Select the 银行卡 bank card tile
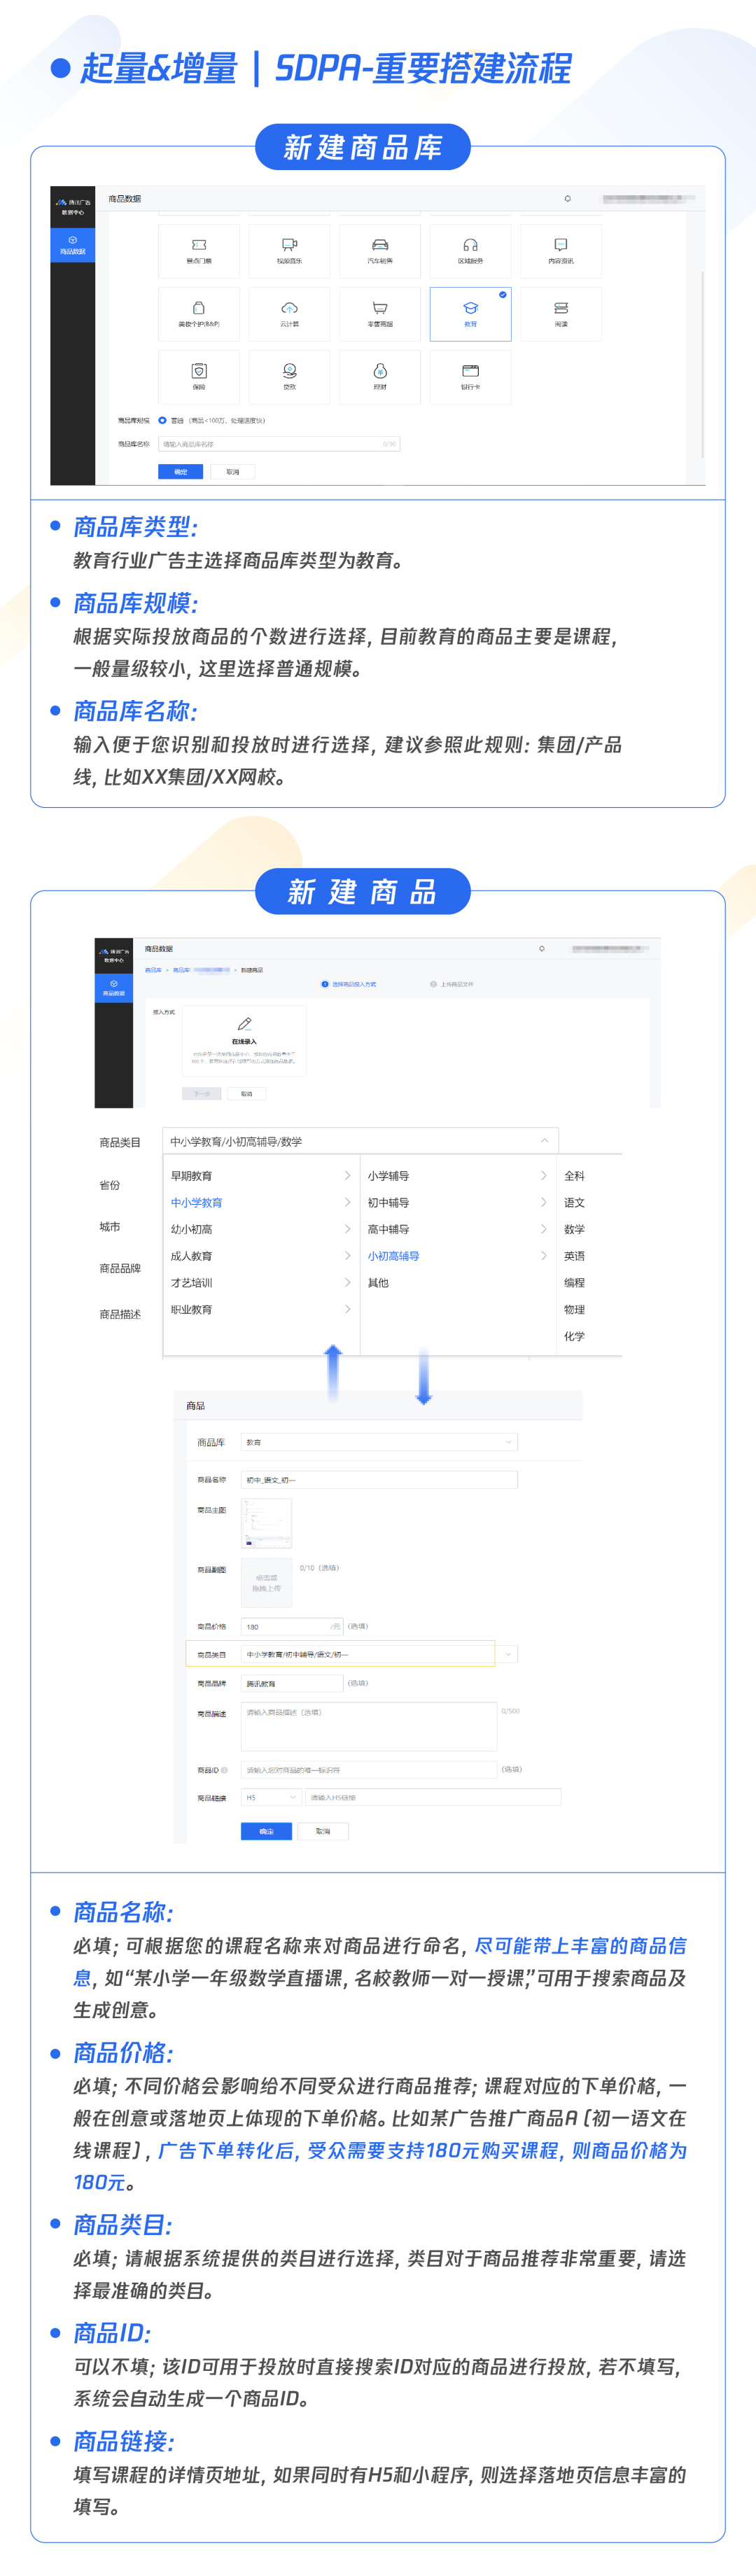The image size is (756, 2576). [470, 377]
